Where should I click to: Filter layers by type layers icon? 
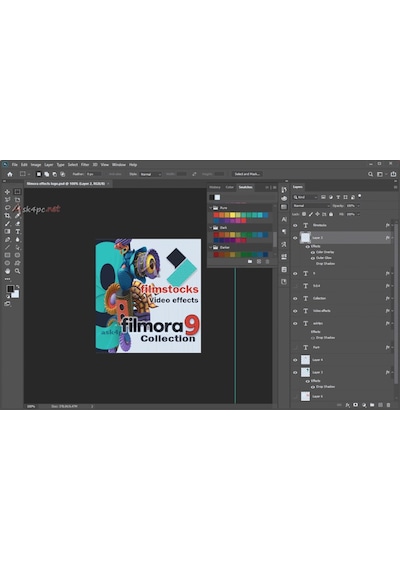[x=338, y=197]
